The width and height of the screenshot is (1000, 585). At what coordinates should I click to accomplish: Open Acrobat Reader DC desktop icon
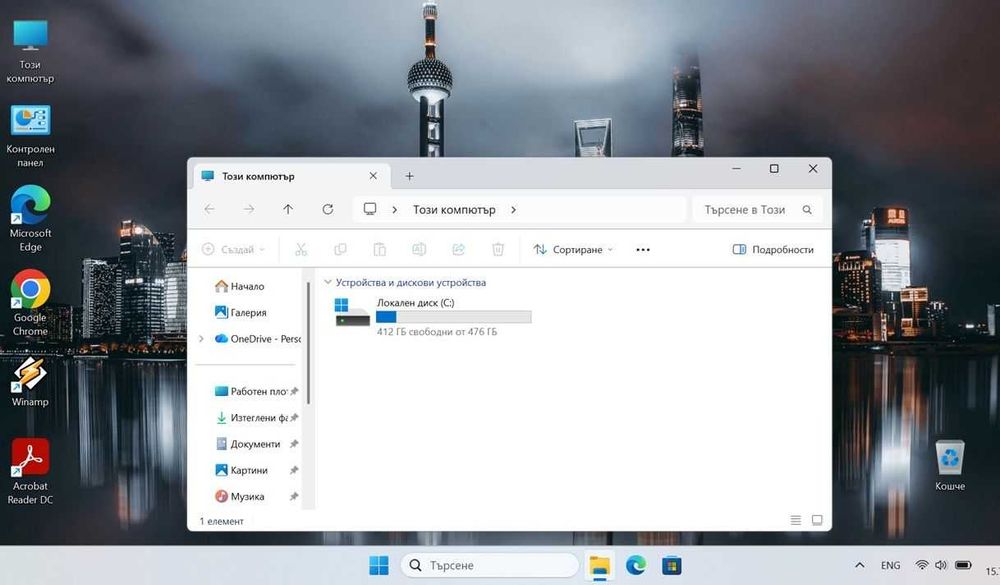tap(30, 471)
